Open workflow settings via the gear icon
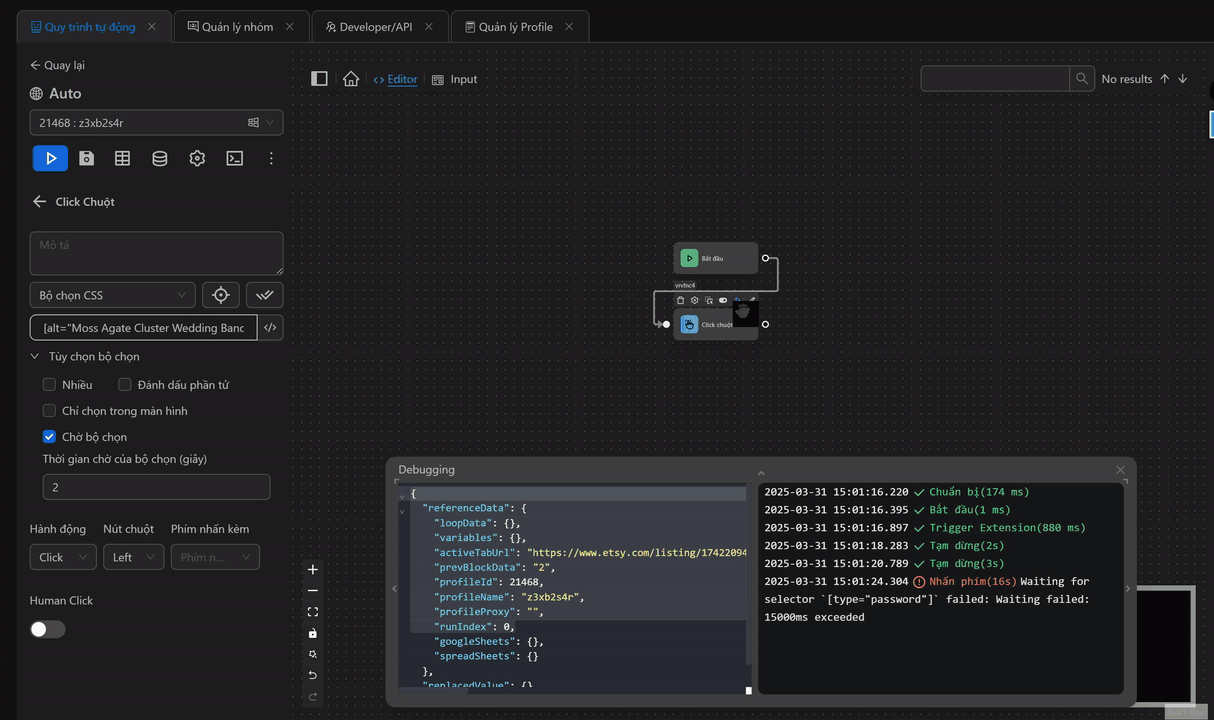The height and width of the screenshot is (720, 1214). pyautogui.click(x=197, y=158)
